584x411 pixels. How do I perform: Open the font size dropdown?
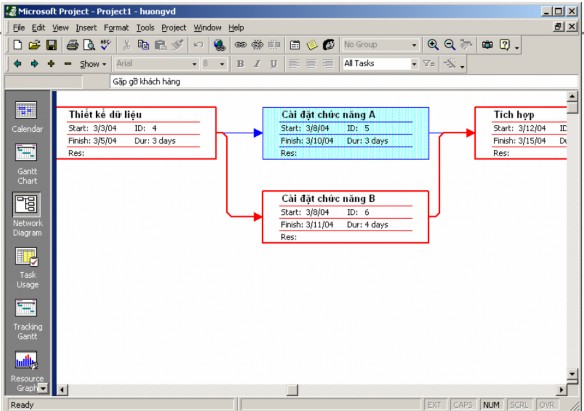[222, 64]
